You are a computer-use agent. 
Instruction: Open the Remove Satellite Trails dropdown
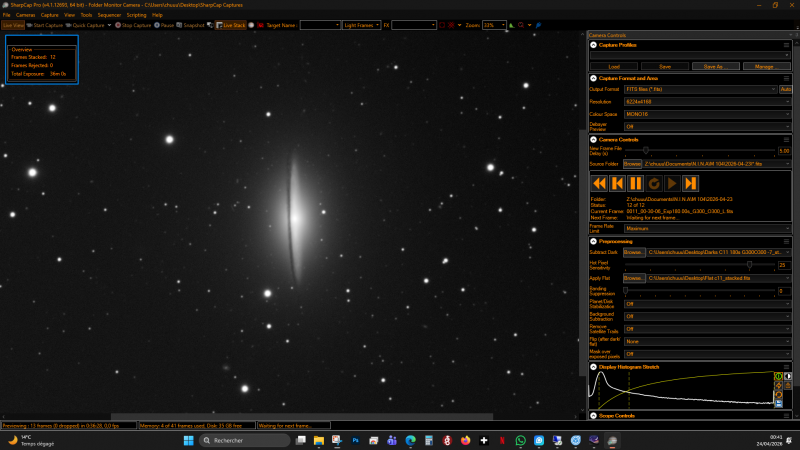[708, 329]
